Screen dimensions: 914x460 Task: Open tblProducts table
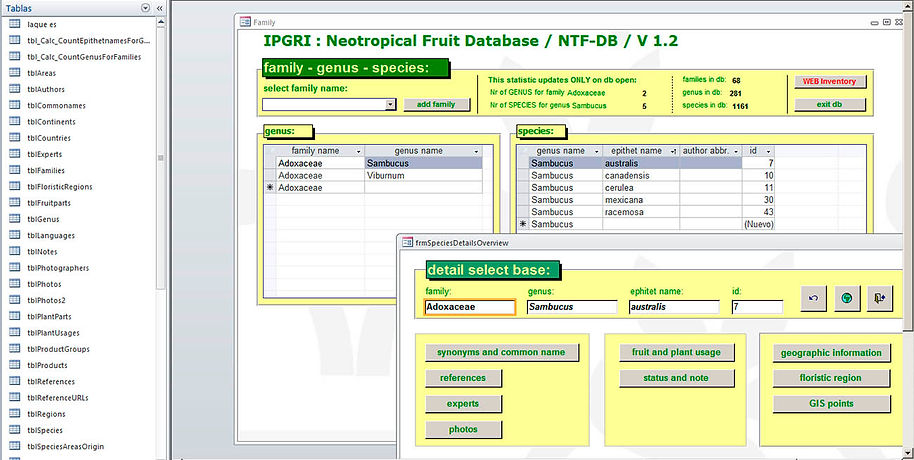pyautogui.click(x=47, y=366)
